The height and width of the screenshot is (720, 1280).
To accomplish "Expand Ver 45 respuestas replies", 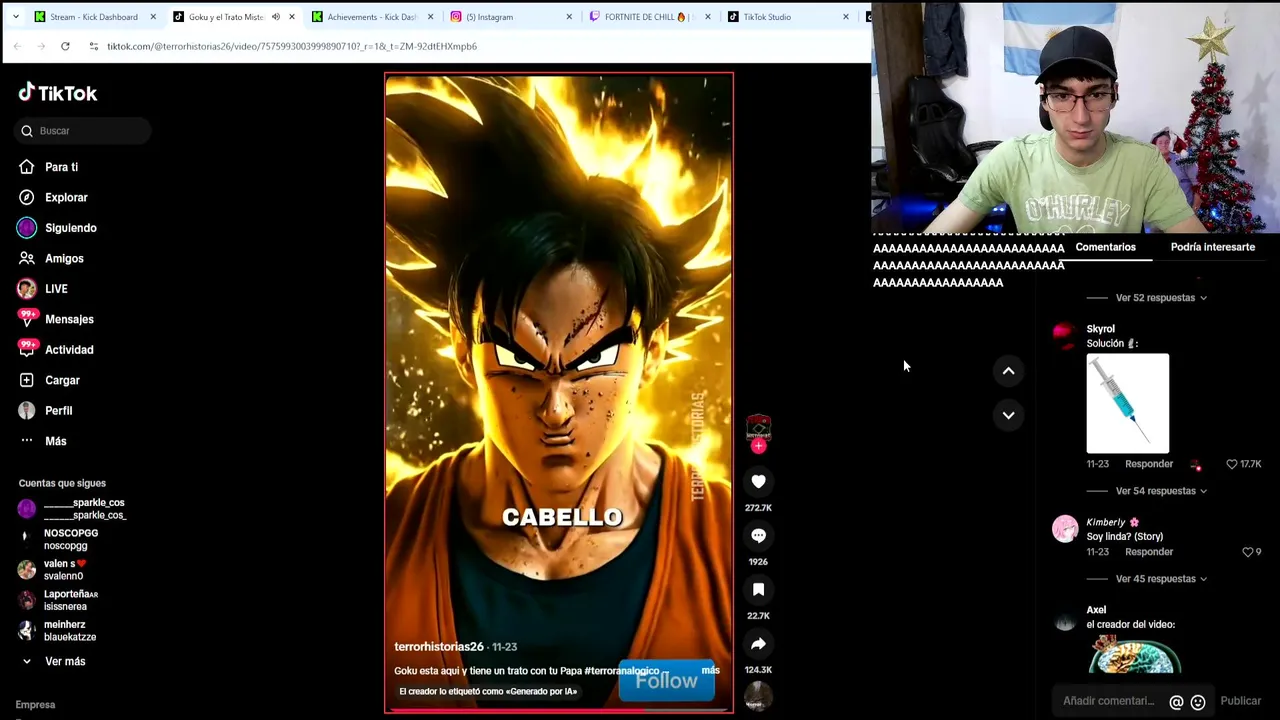I will [x=1161, y=579].
